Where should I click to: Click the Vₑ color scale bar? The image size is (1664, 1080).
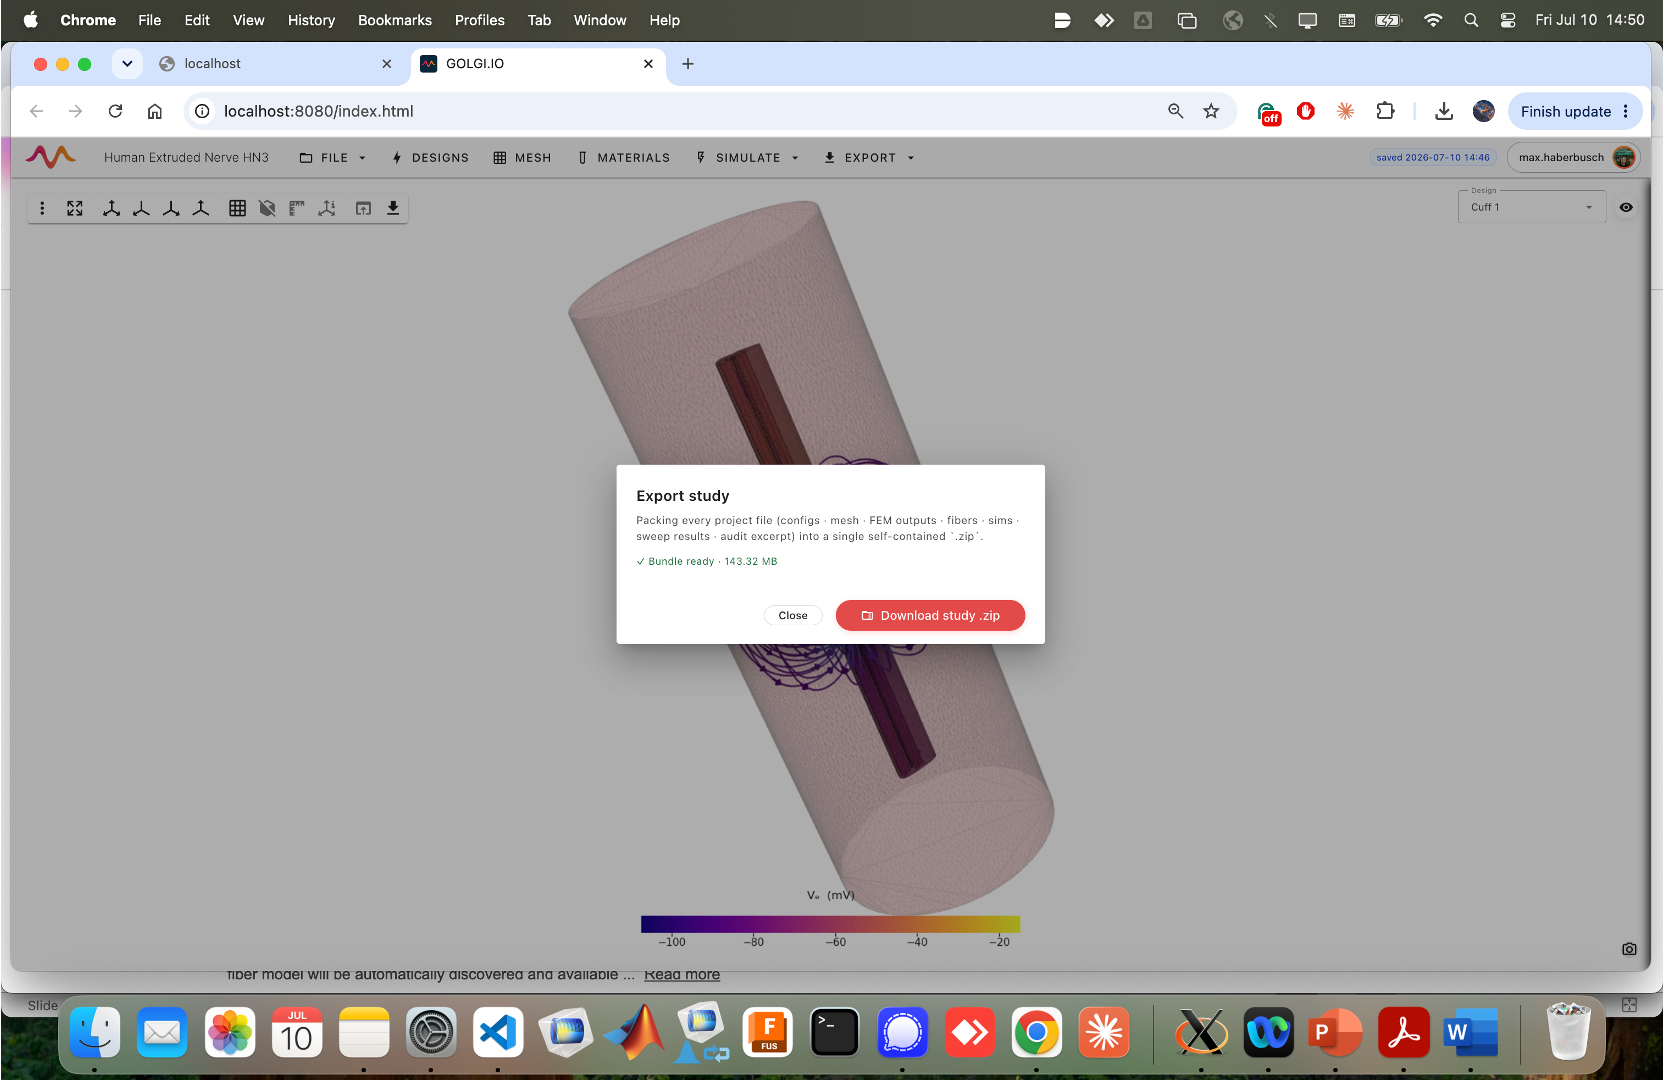pos(830,924)
